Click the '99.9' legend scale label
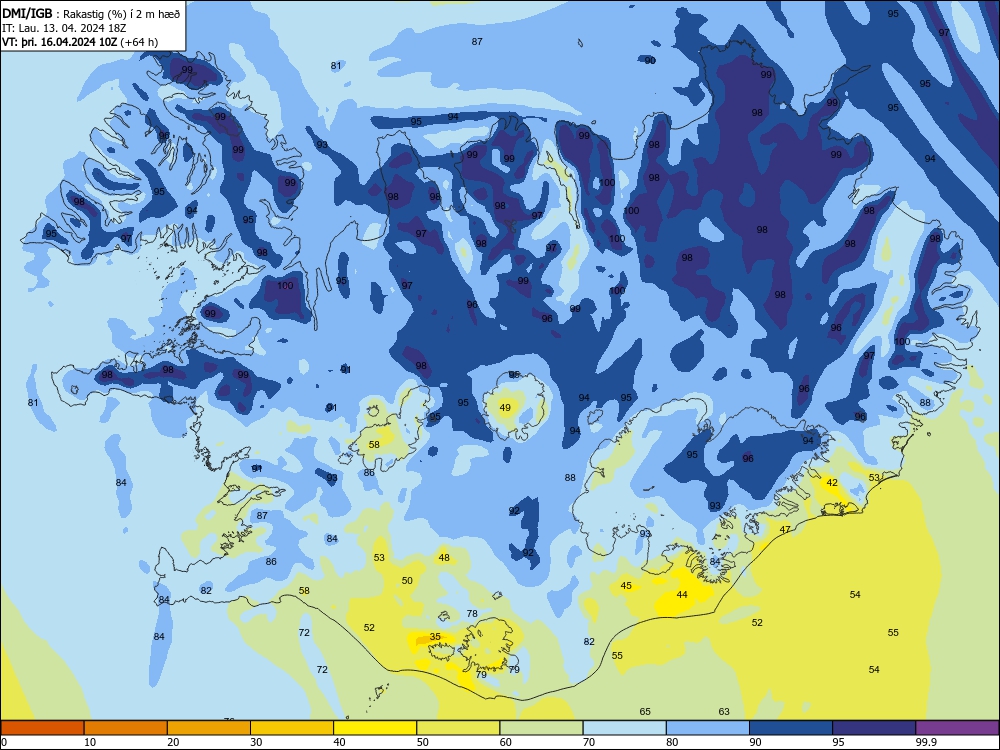 (926, 742)
